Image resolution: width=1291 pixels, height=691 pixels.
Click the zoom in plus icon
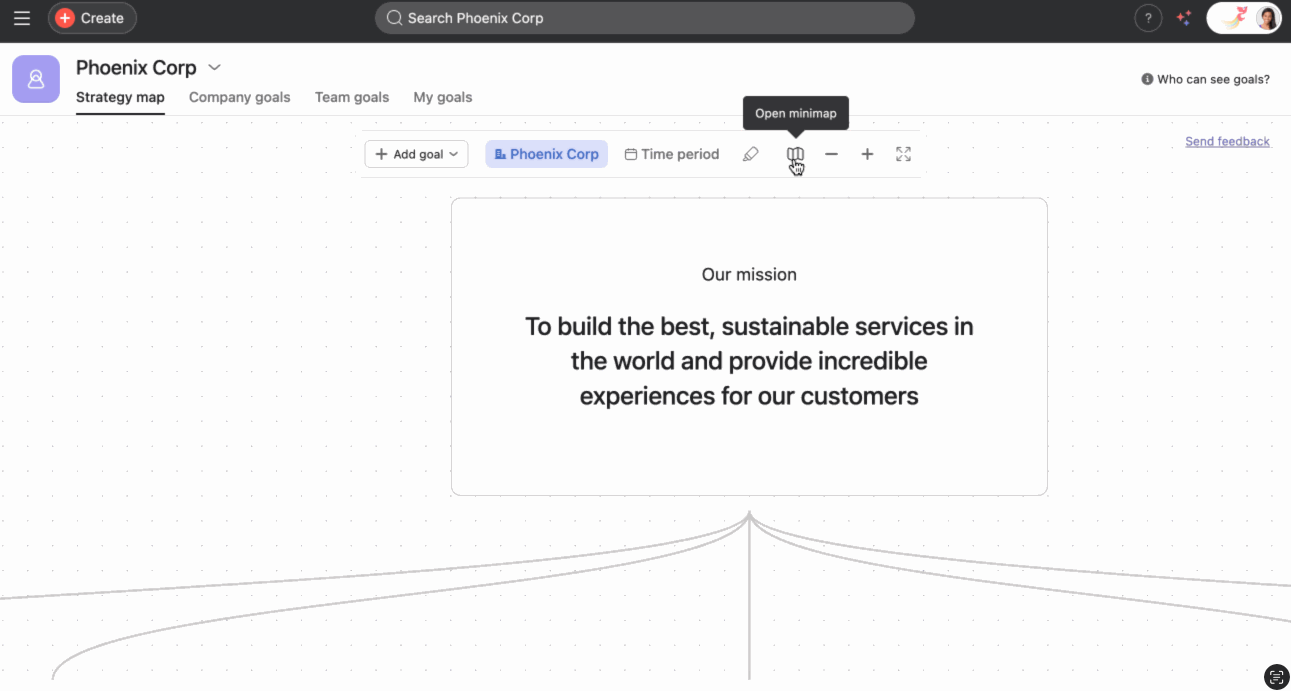[x=867, y=154]
